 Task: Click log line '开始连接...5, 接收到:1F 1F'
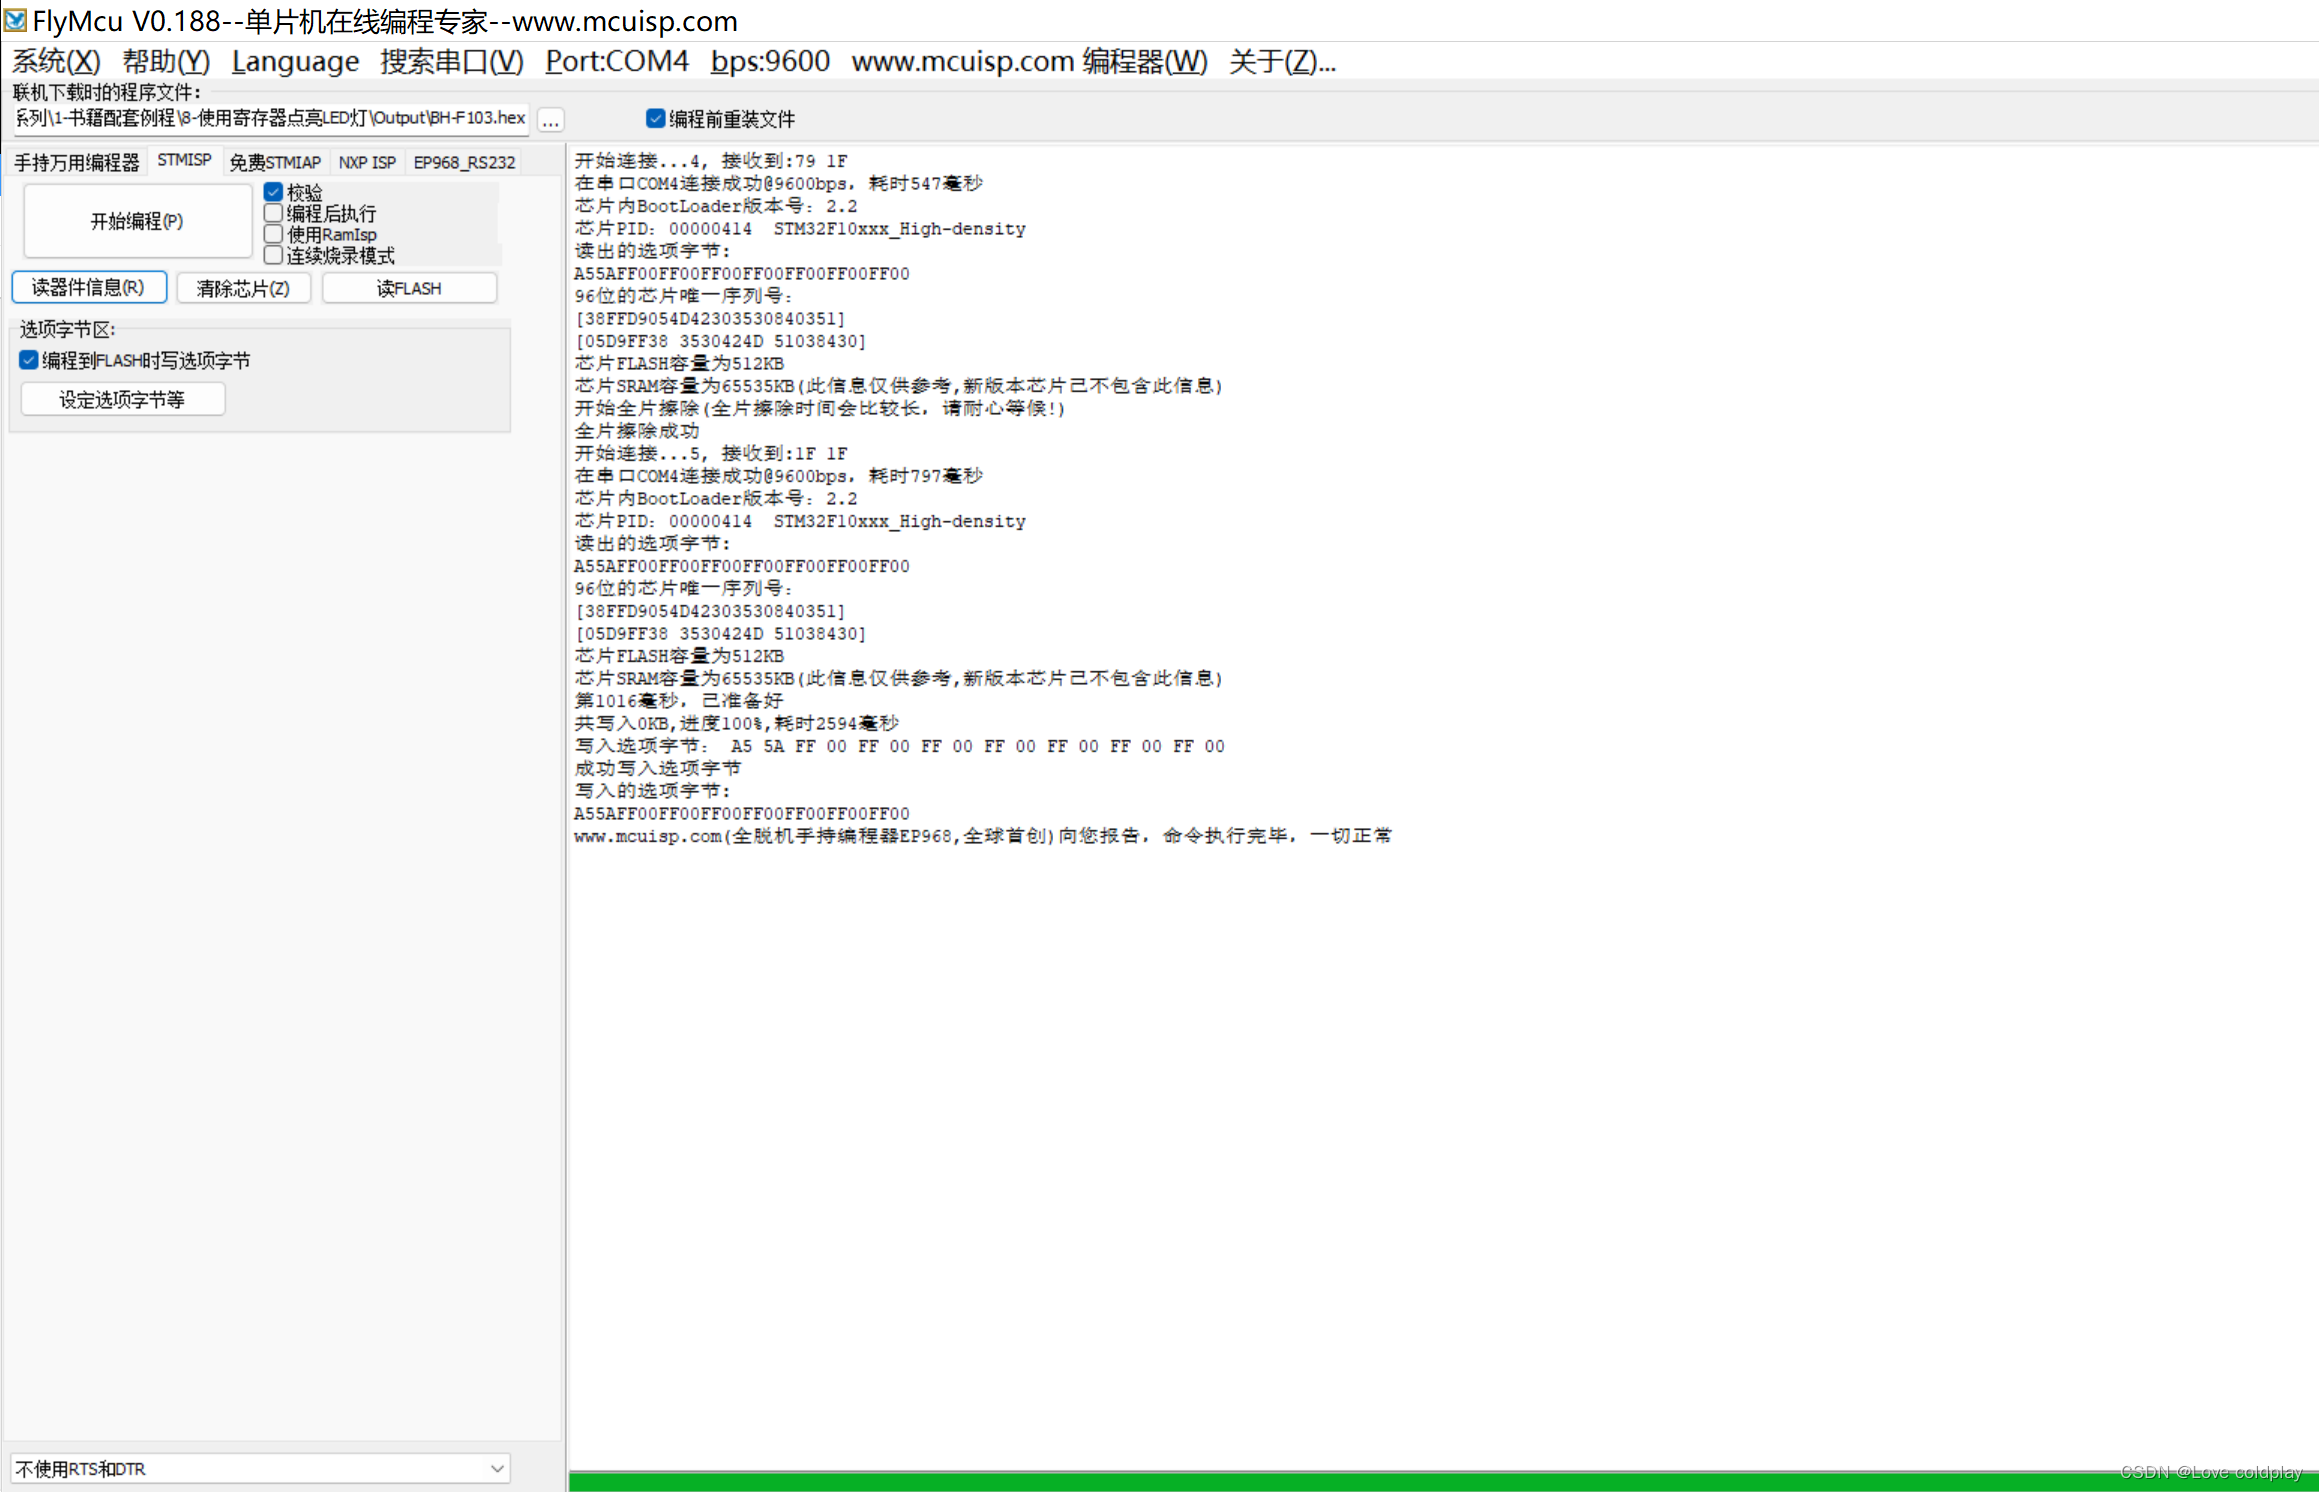[x=710, y=454]
